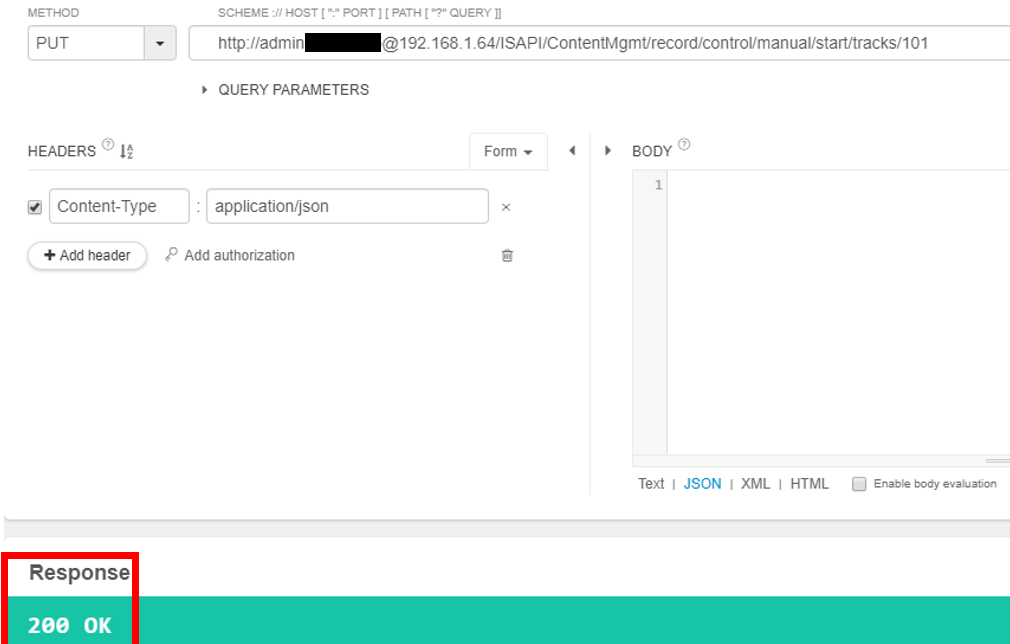Image resolution: width=1010 pixels, height=644 pixels.
Task: Open the Form view dropdown
Action: (508, 152)
